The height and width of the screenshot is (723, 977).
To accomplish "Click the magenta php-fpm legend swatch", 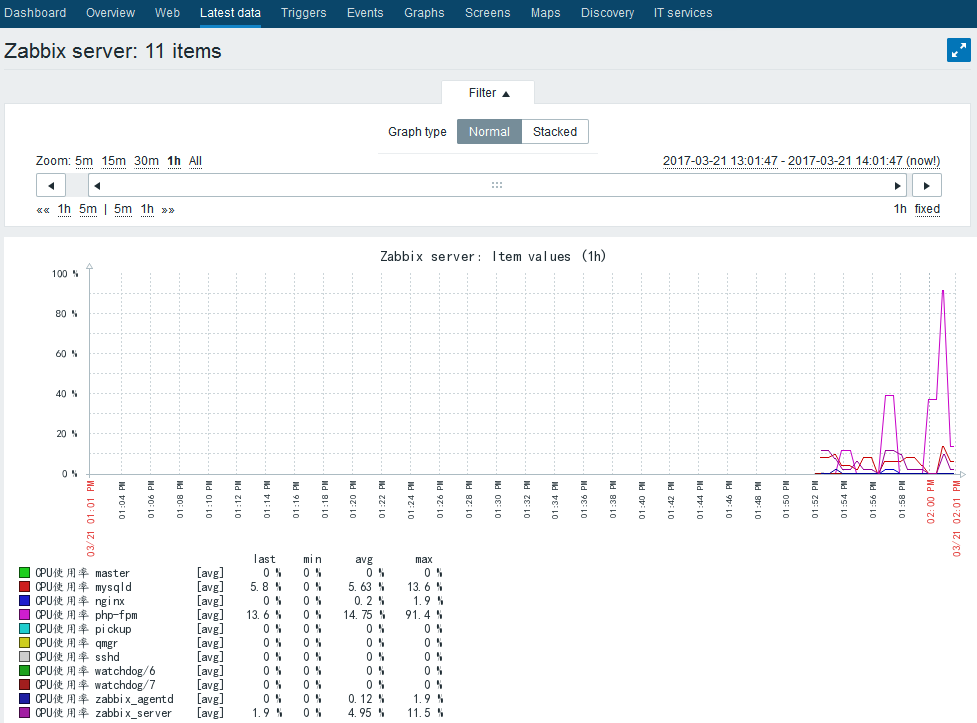I will tap(24, 615).
